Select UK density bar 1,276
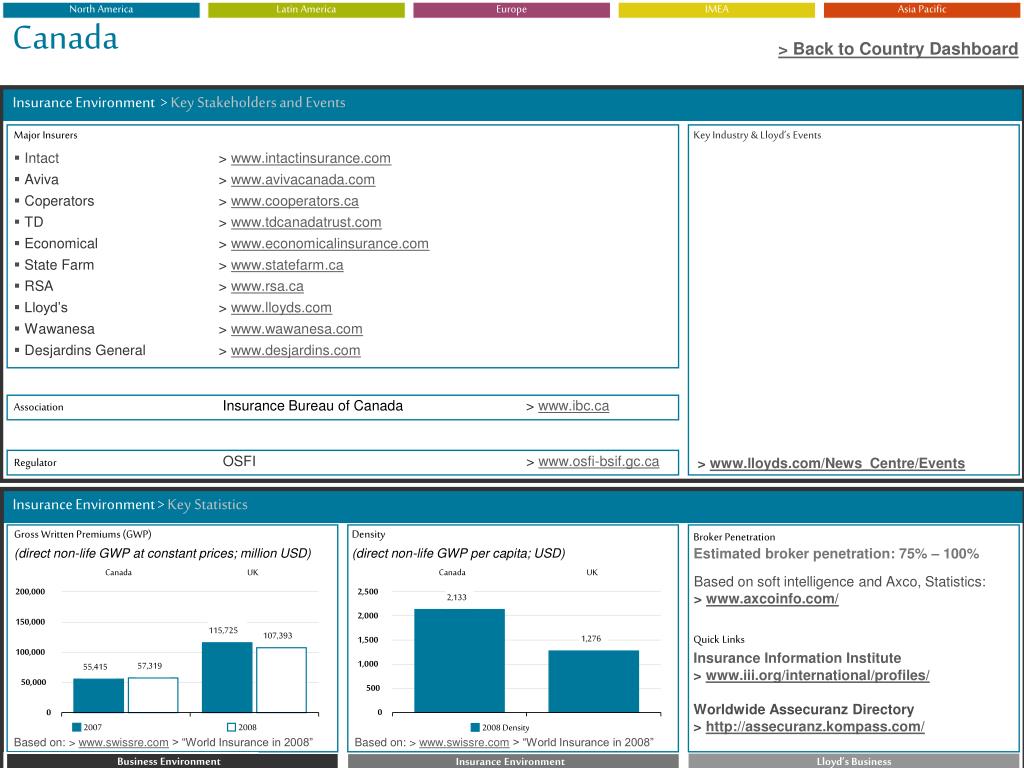 pyautogui.click(x=594, y=681)
